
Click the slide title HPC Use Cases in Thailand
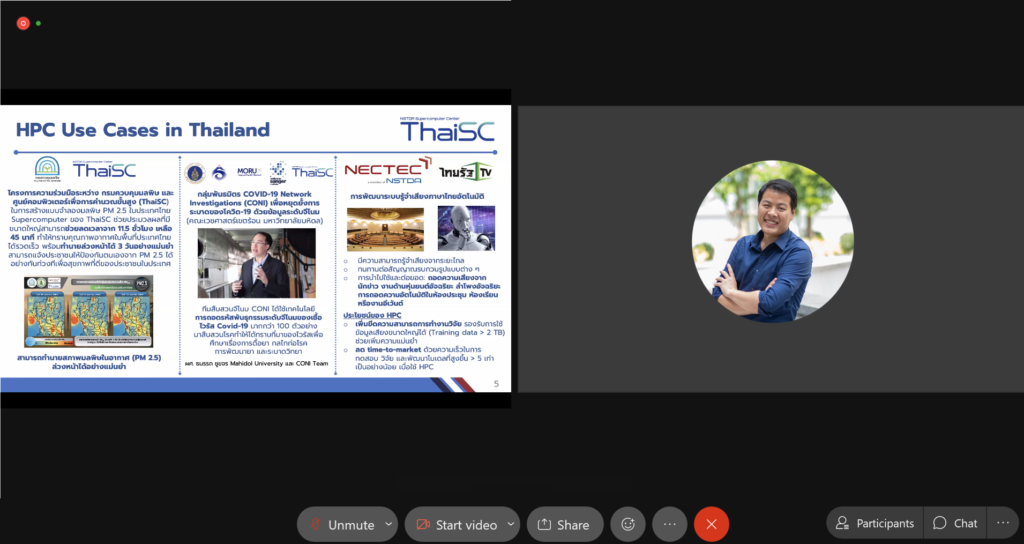pyautogui.click(x=142, y=130)
